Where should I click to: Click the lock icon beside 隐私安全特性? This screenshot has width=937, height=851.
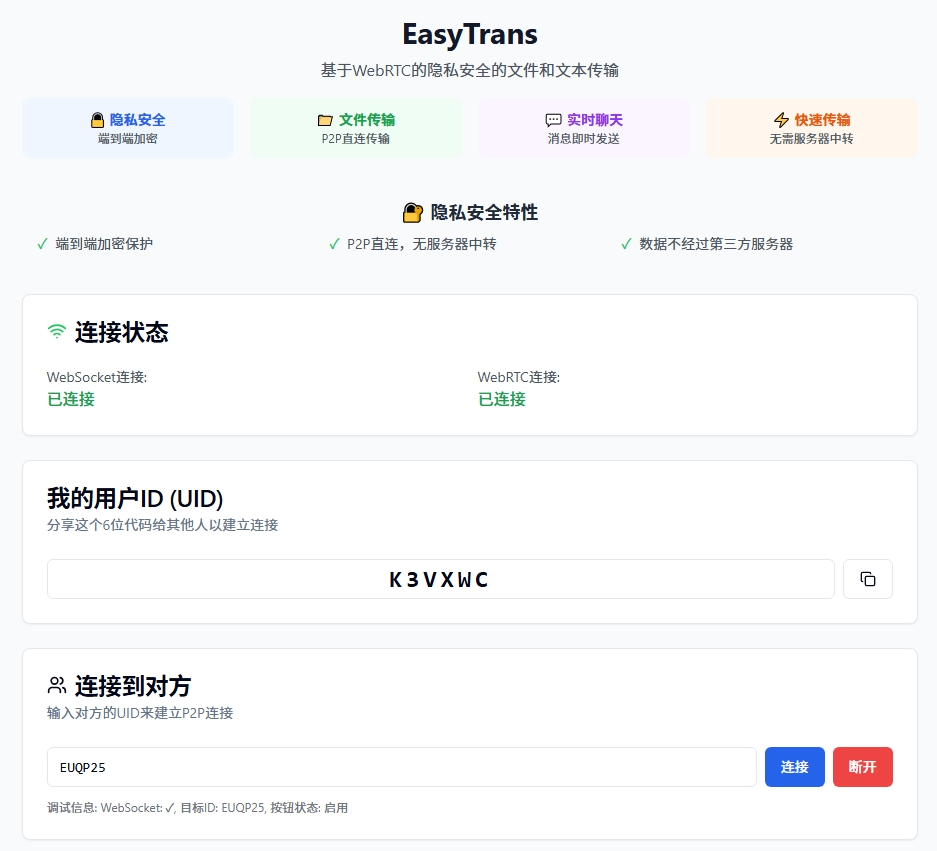tap(412, 213)
